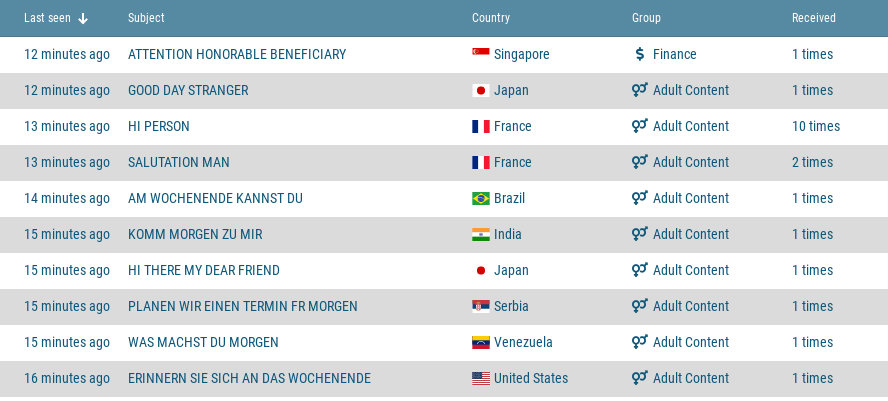Screen dimensions: 888x401
Task: Click the 10 times received count
Action: point(815,126)
